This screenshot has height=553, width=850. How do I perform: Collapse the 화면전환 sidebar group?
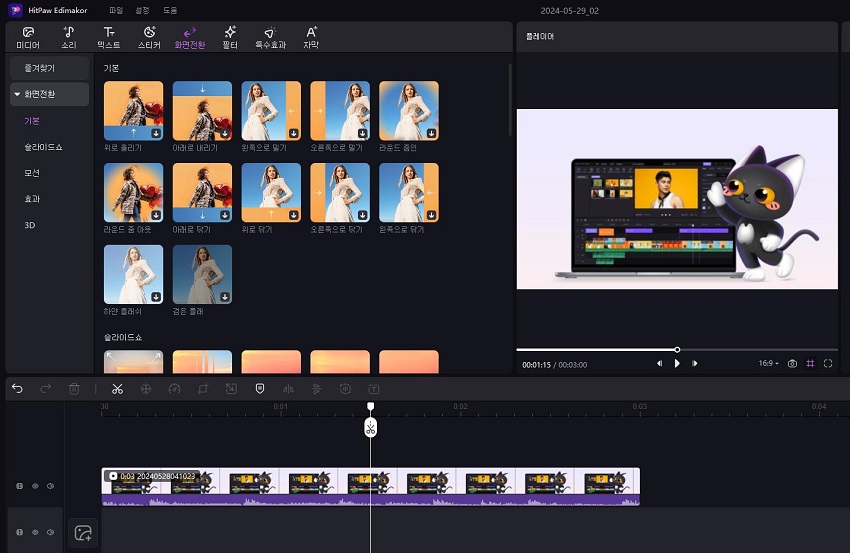17,94
